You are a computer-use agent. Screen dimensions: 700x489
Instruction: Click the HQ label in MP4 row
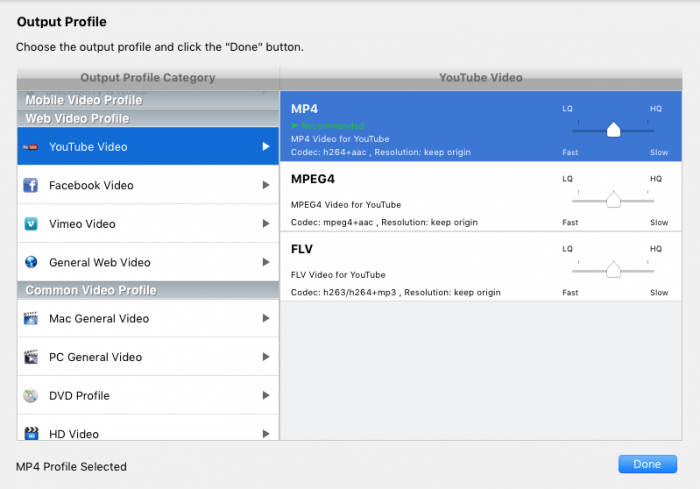(x=656, y=109)
